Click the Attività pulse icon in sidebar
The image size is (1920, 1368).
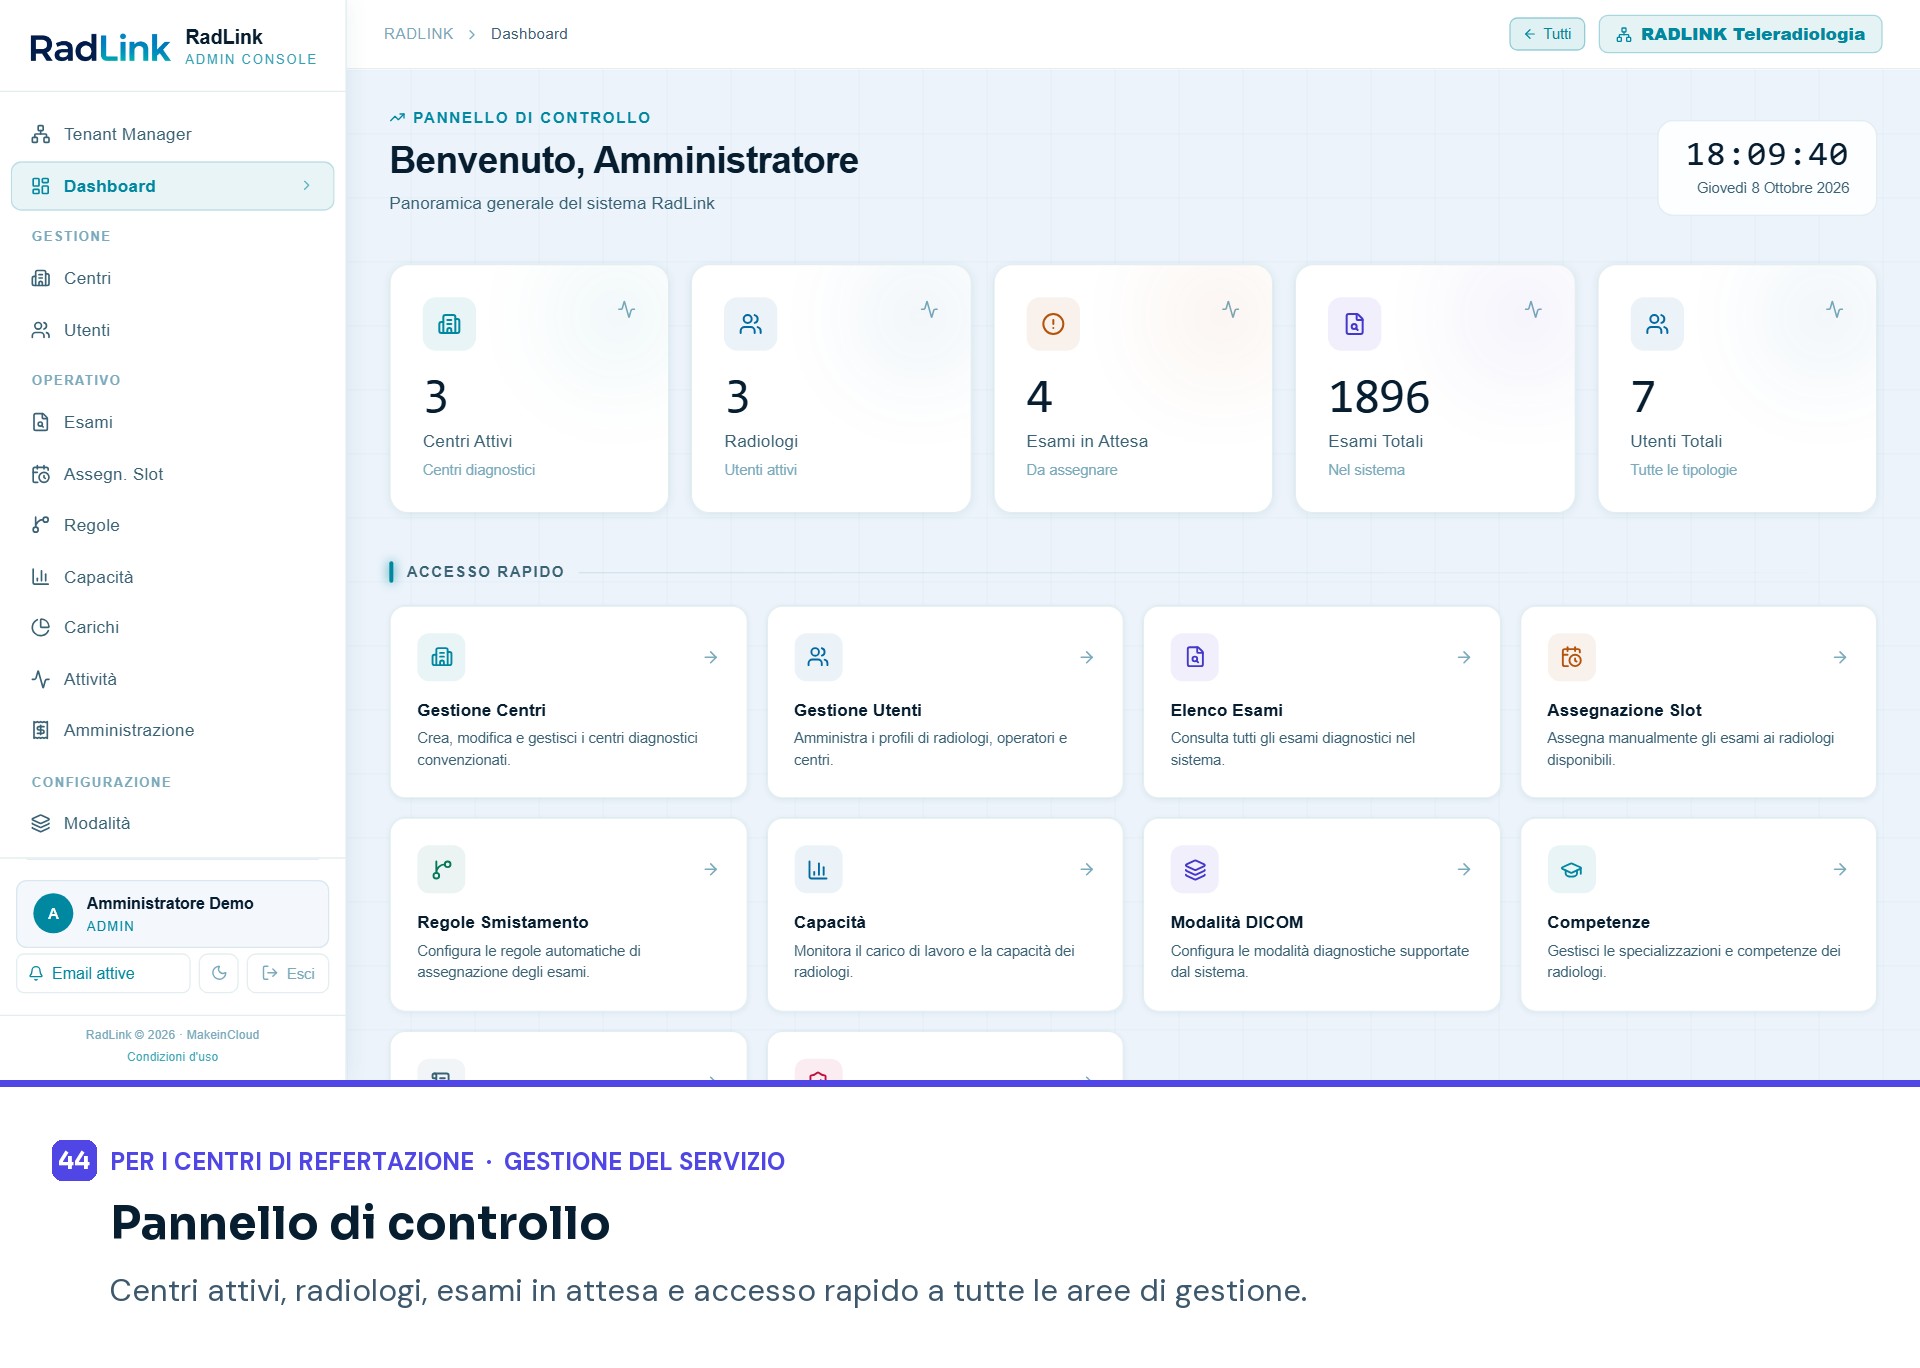point(41,679)
